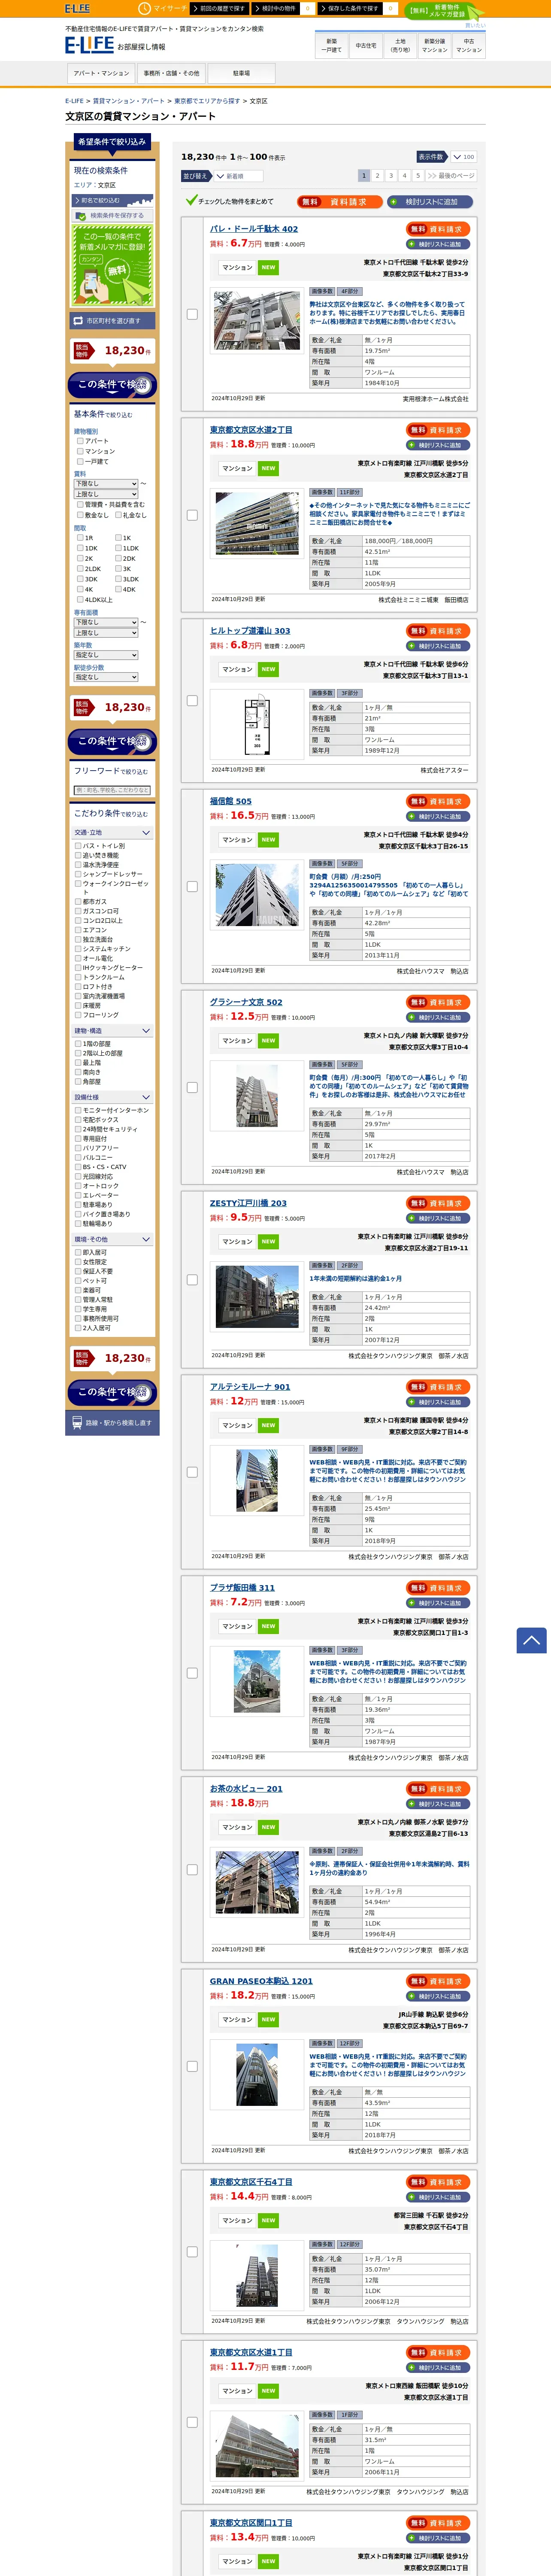The height and width of the screenshot is (2576, 551).
Task: Tick the オートロック checkbox
Action: tap(78, 1186)
